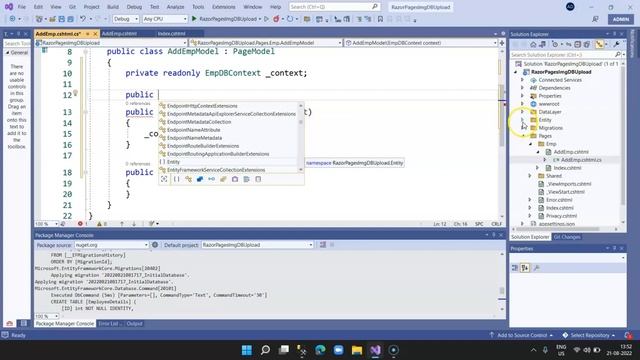640x360 pixels.
Task: Click the alphabetical sort icon in Properties panel
Action: click(525, 268)
